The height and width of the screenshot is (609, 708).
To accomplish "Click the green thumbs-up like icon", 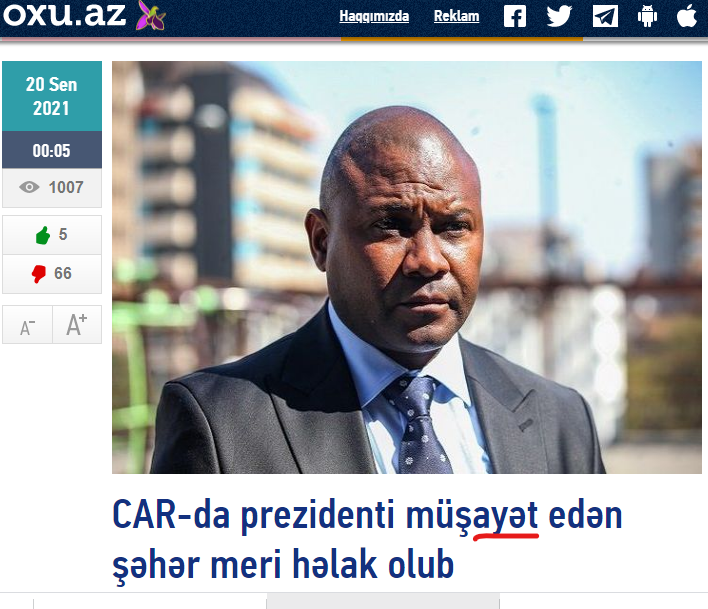I will point(43,235).
